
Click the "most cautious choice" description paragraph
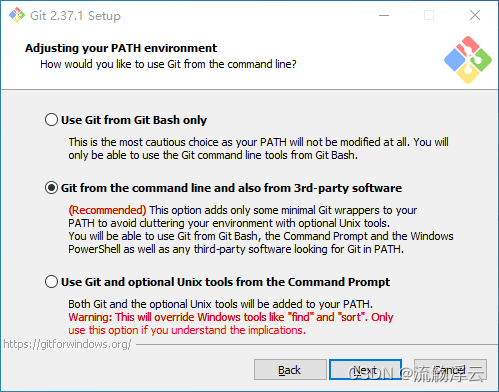258,148
